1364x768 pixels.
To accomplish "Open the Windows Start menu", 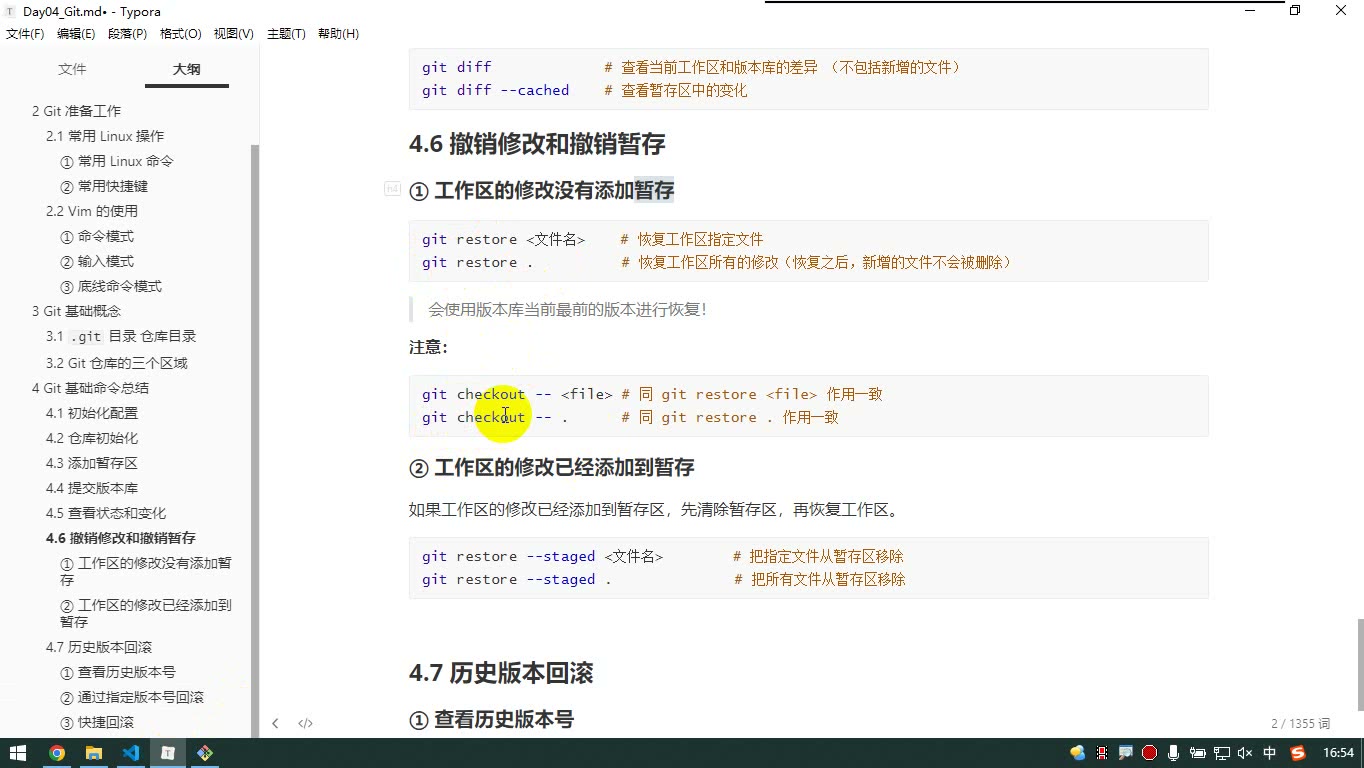I will coord(18,753).
